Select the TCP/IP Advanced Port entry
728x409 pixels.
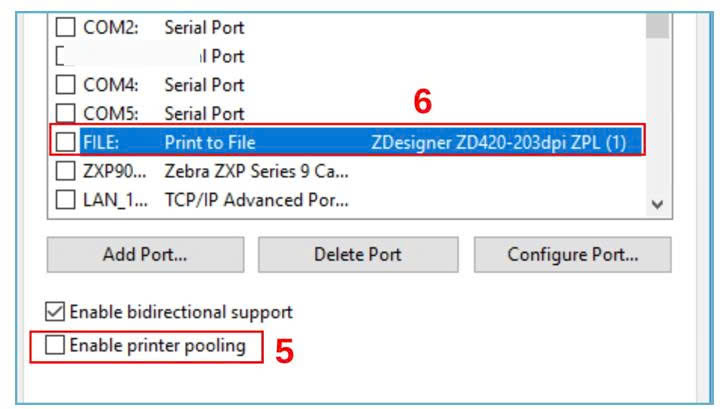click(x=256, y=200)
